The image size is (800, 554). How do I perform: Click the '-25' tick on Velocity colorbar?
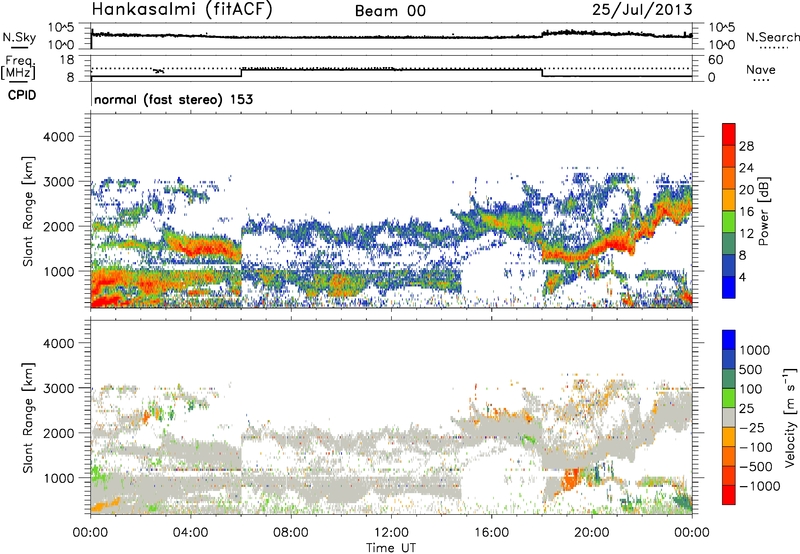755,428
